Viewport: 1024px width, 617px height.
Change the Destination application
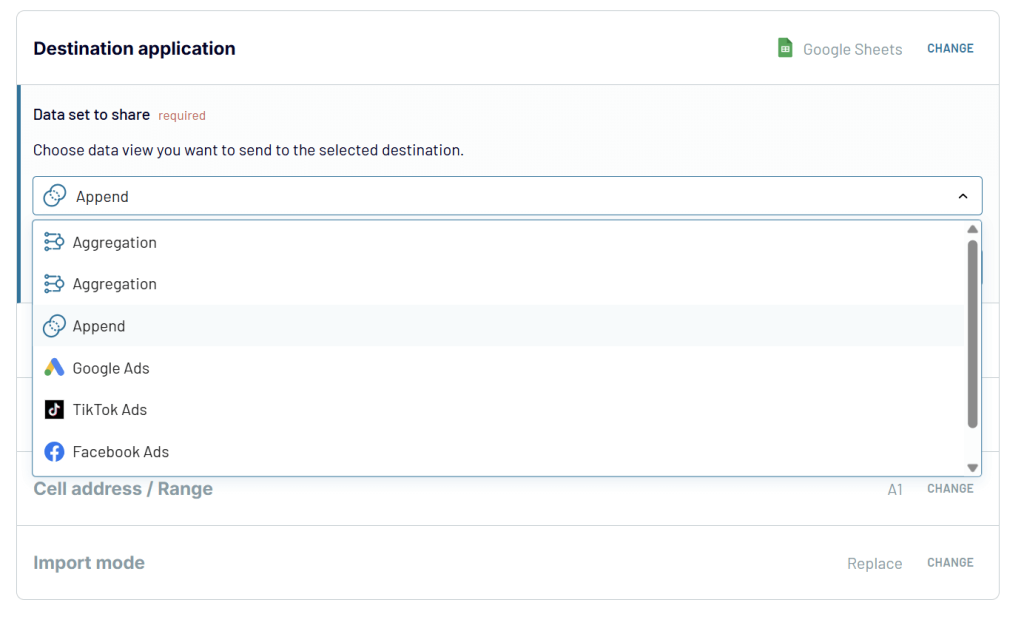pyautogui.click(x=950, y=48)
